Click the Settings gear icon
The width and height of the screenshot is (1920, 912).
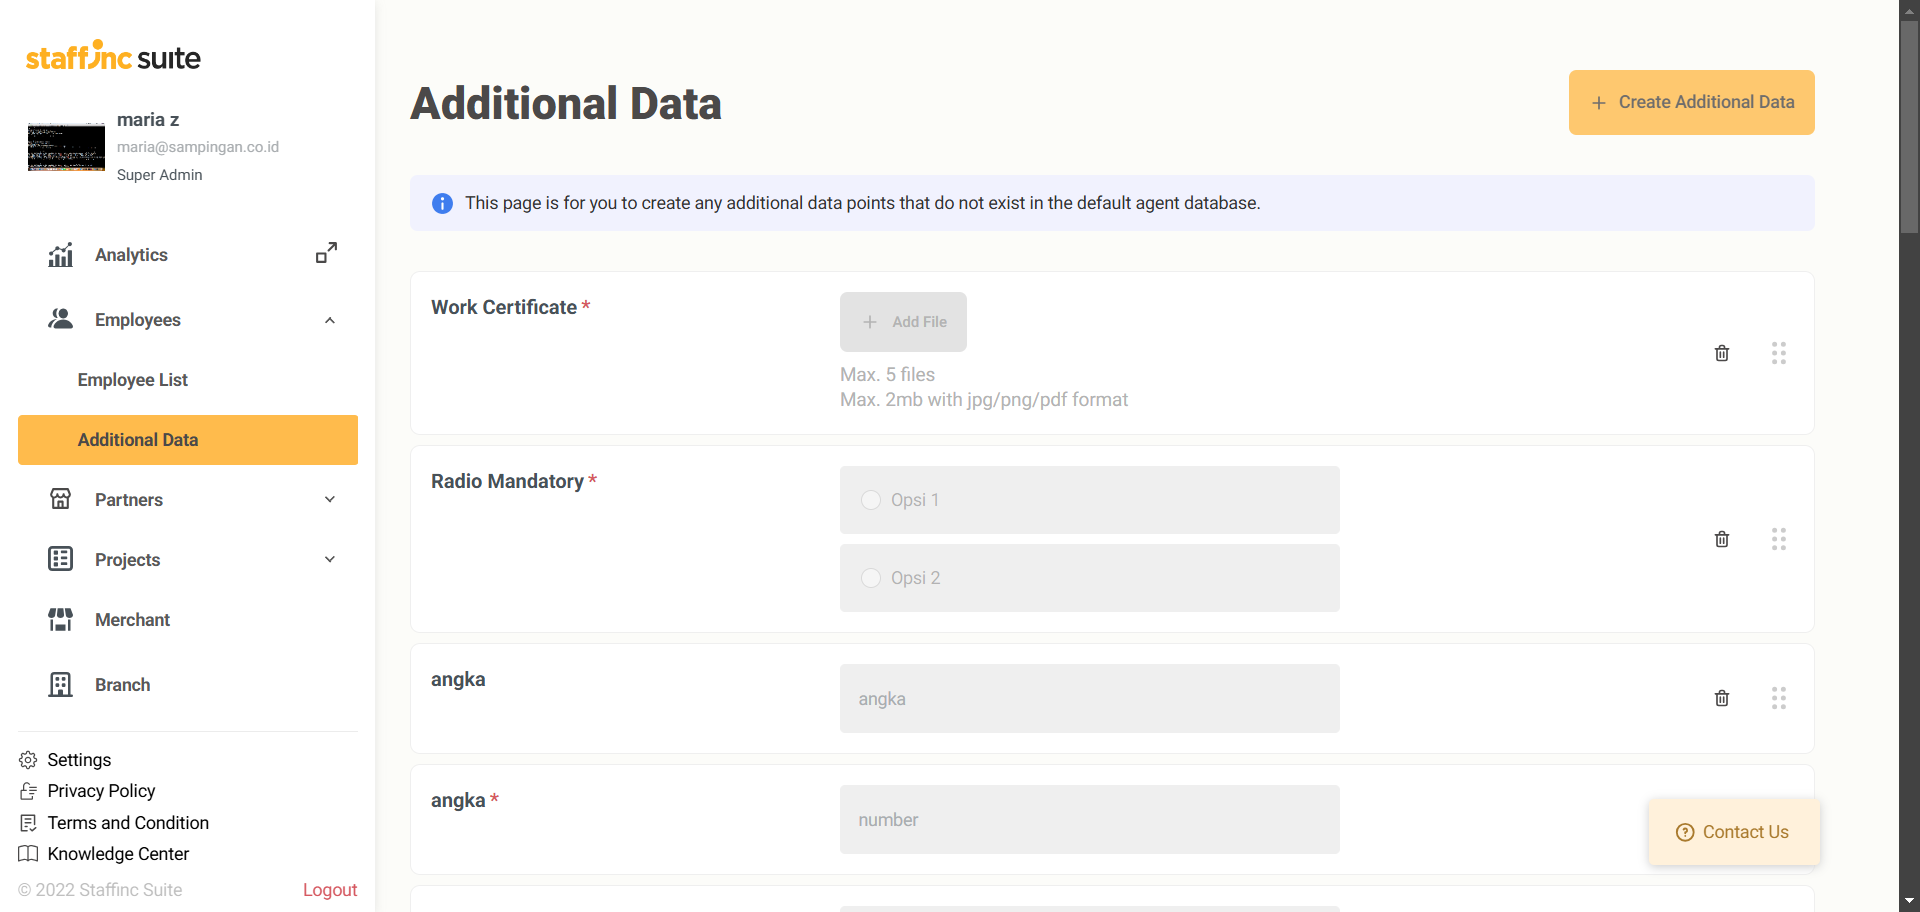28,760
